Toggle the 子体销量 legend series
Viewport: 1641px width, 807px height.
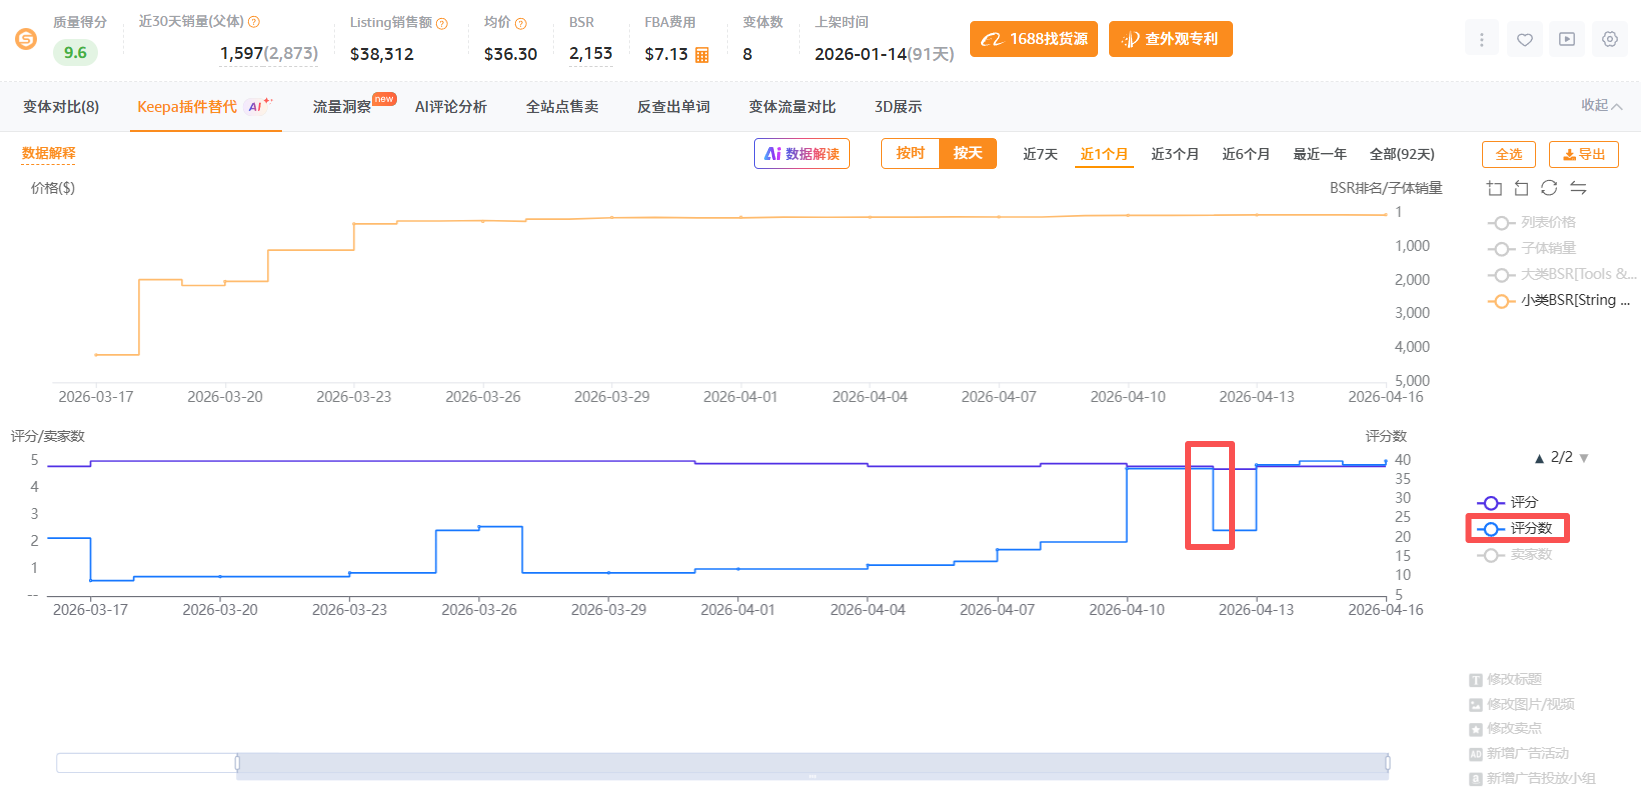coord(1546,248)
